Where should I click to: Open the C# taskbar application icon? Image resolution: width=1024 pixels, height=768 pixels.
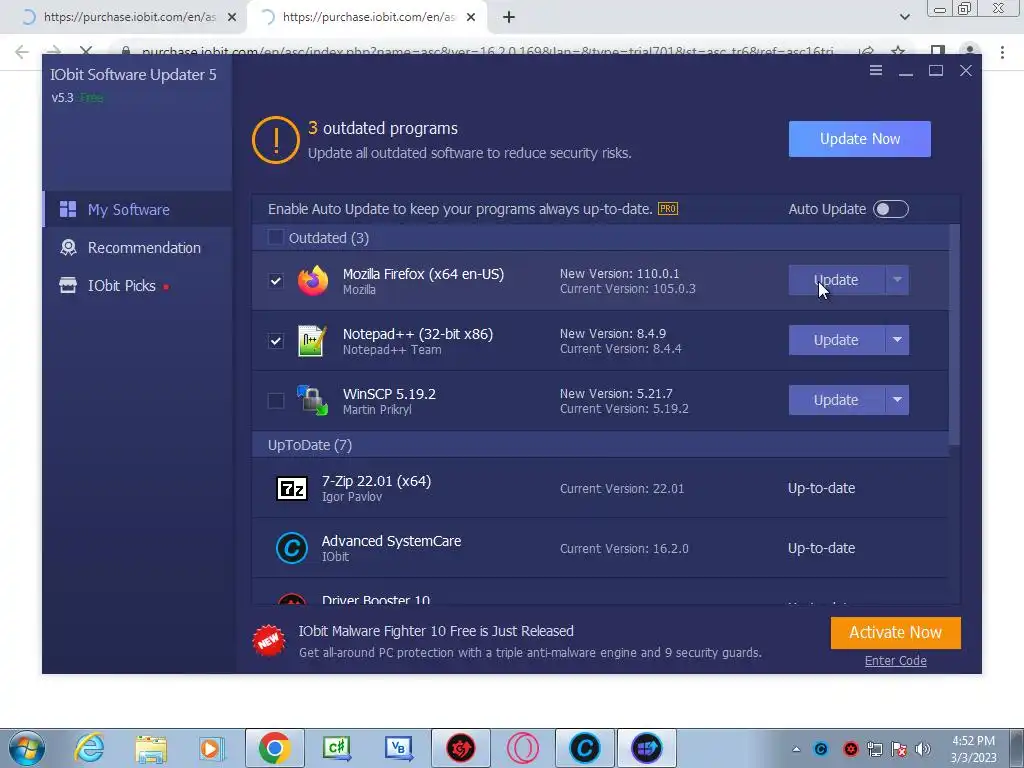point(336,748)
